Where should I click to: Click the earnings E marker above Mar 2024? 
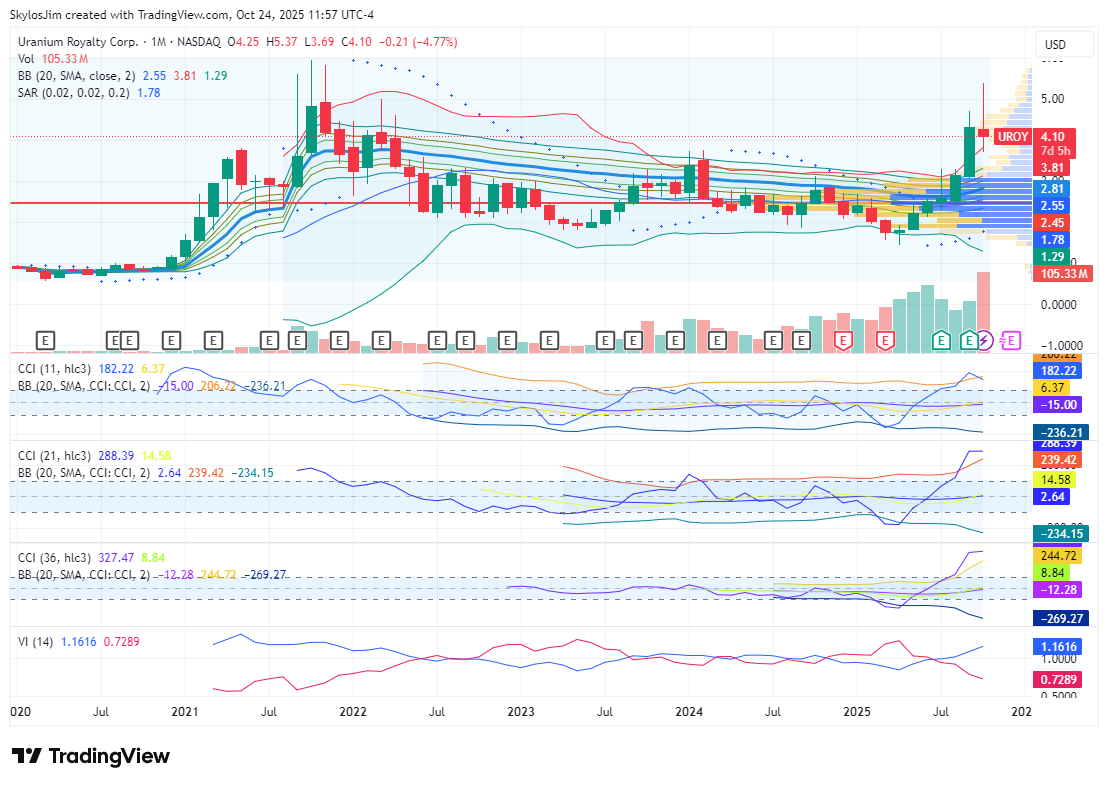coord(717,341)
